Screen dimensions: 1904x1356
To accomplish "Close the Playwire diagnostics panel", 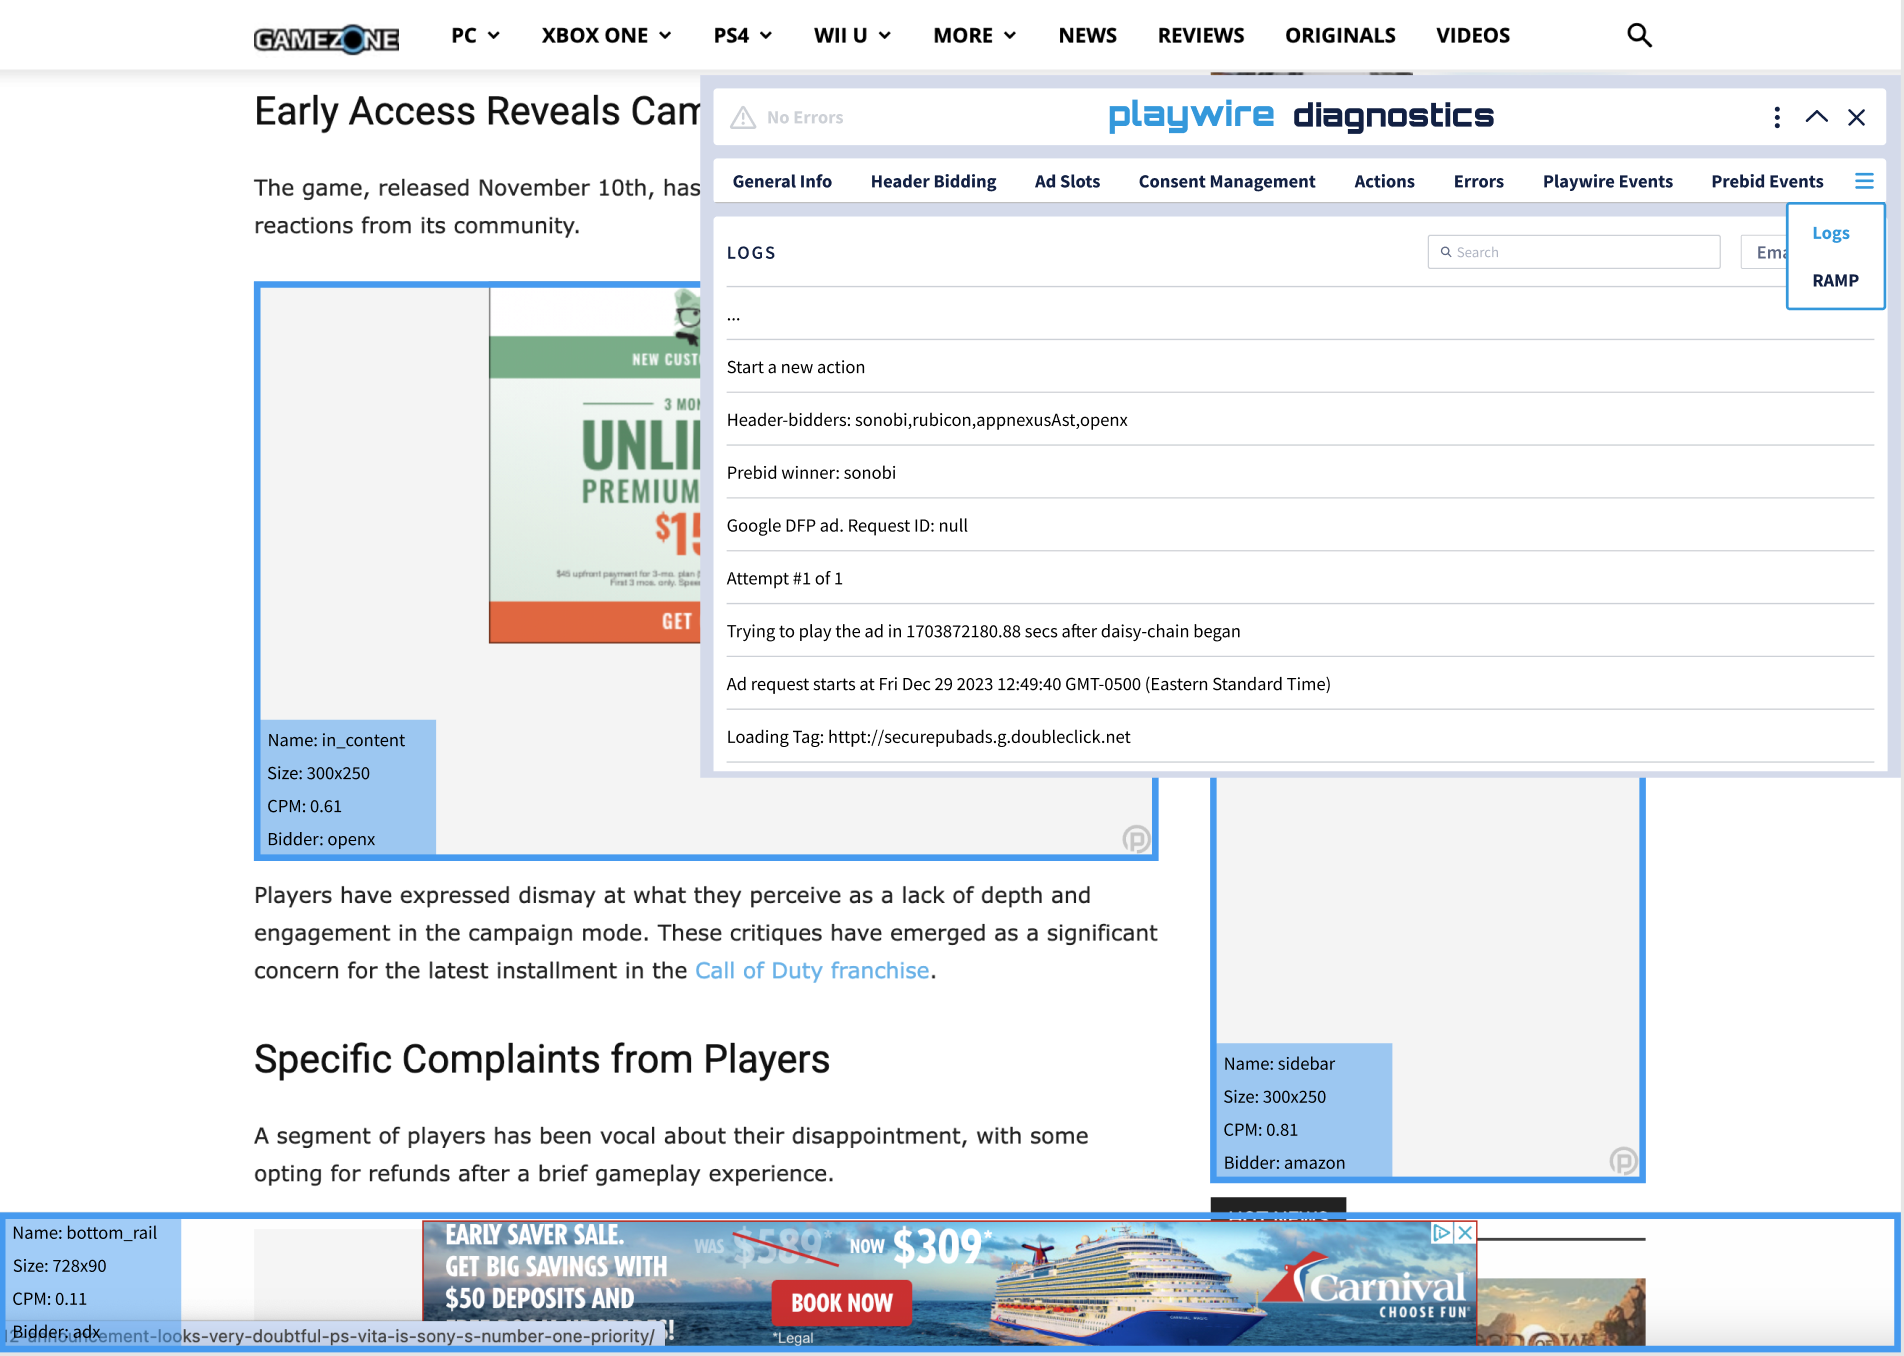I will tap(1857, 117).
